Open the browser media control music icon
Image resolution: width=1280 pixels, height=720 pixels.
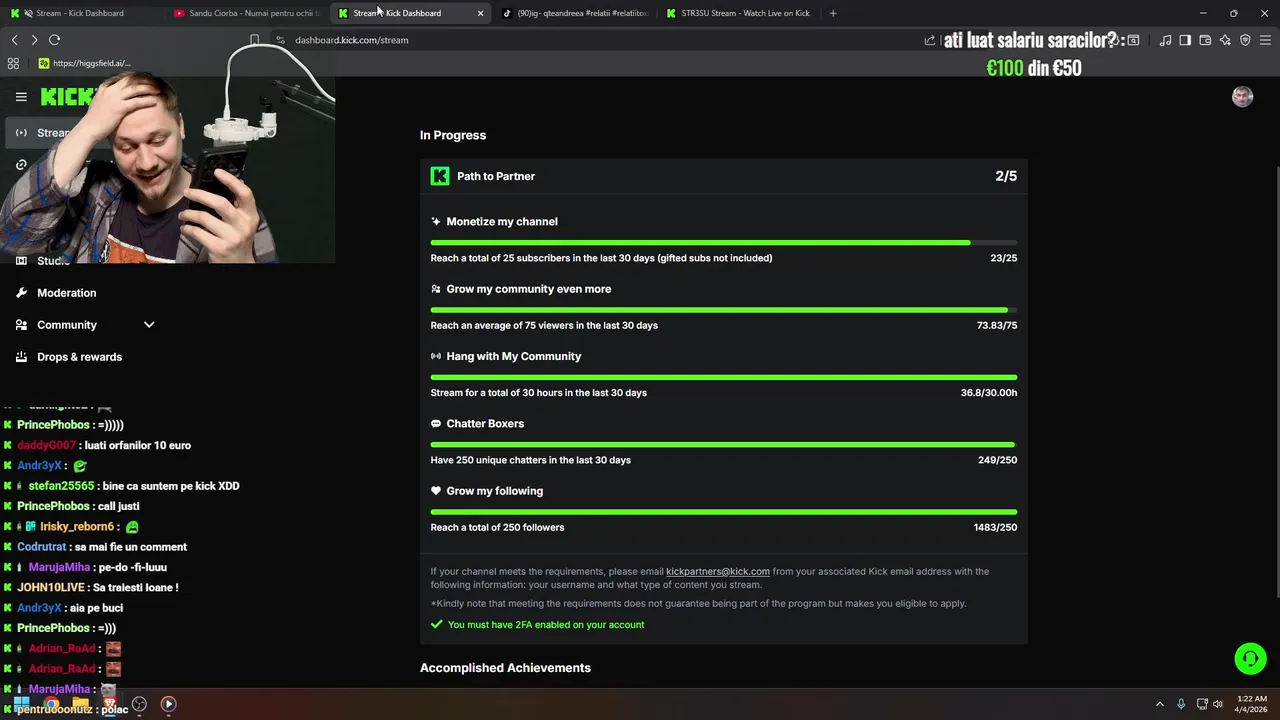[1165, 40]
